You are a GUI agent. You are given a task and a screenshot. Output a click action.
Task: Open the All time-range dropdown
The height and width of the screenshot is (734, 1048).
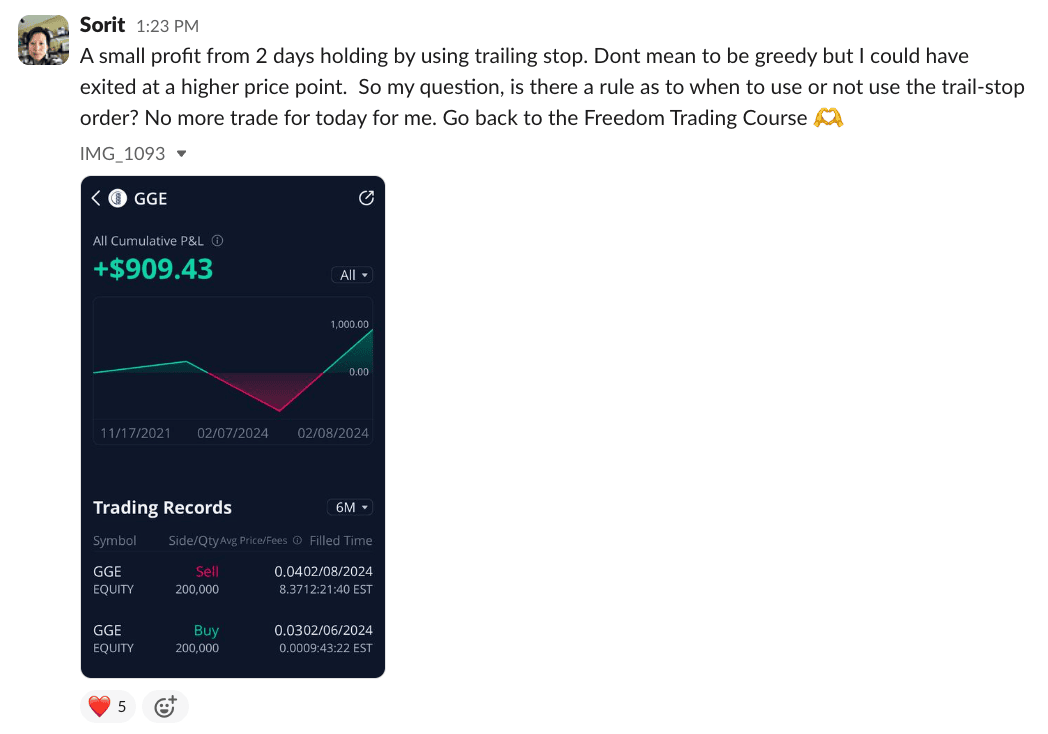352,275
